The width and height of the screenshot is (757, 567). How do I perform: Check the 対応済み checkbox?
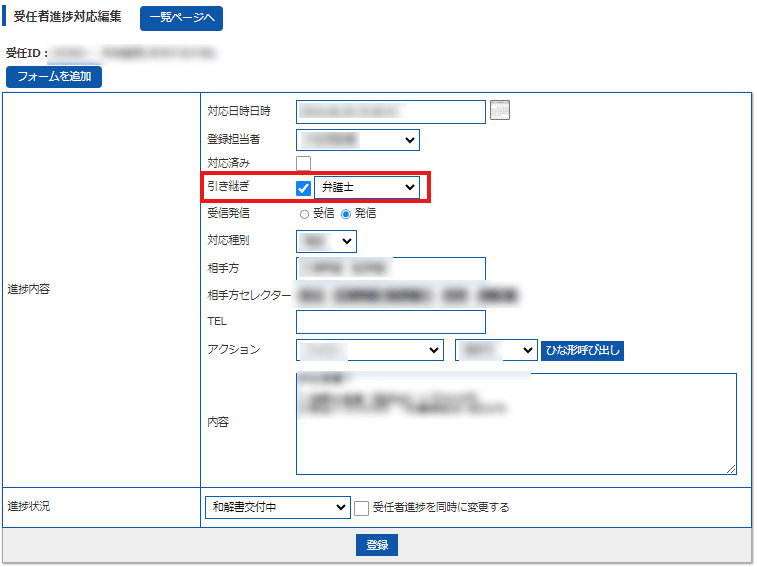click(304, 163)
